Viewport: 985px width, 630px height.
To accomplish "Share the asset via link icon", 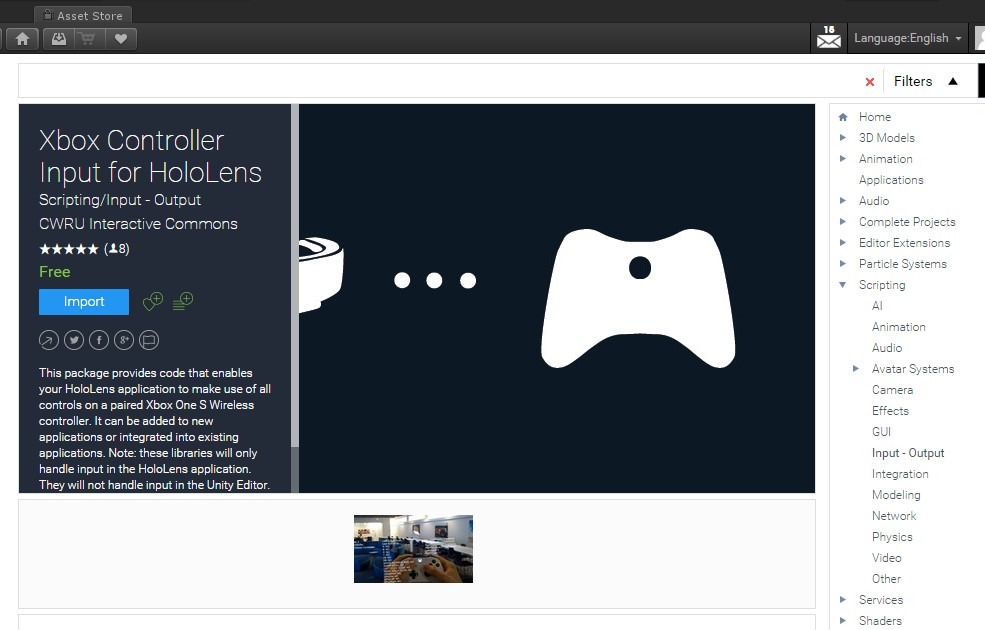I will click(x=49, y=340).
